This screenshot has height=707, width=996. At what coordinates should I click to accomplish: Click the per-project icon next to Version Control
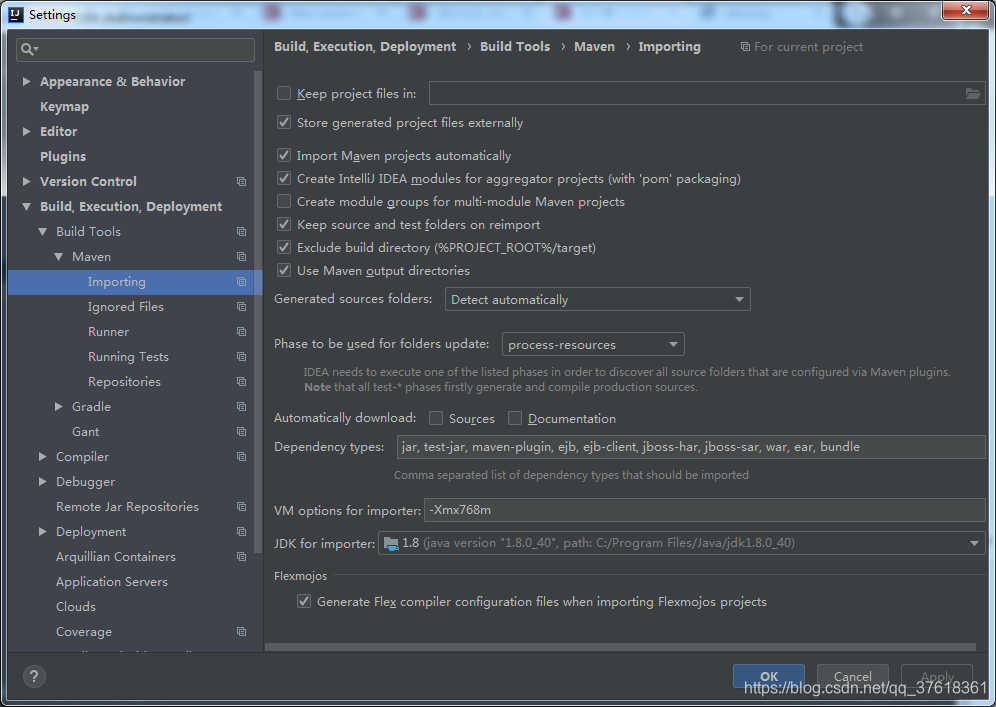coord(241,181)
